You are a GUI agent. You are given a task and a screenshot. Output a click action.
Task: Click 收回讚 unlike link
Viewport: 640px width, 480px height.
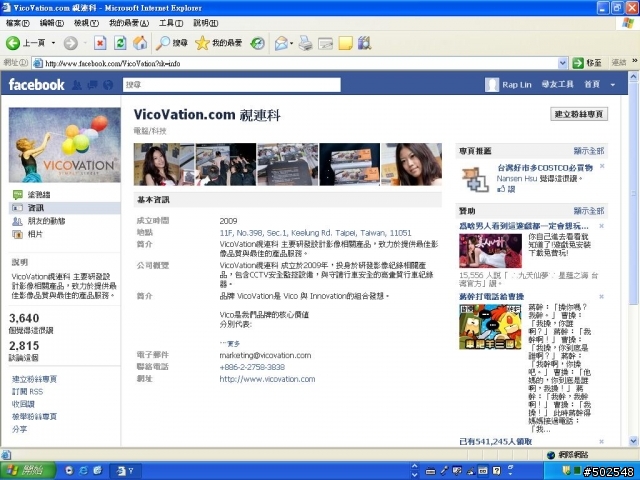pyautogui.click(x=23, y=404)
